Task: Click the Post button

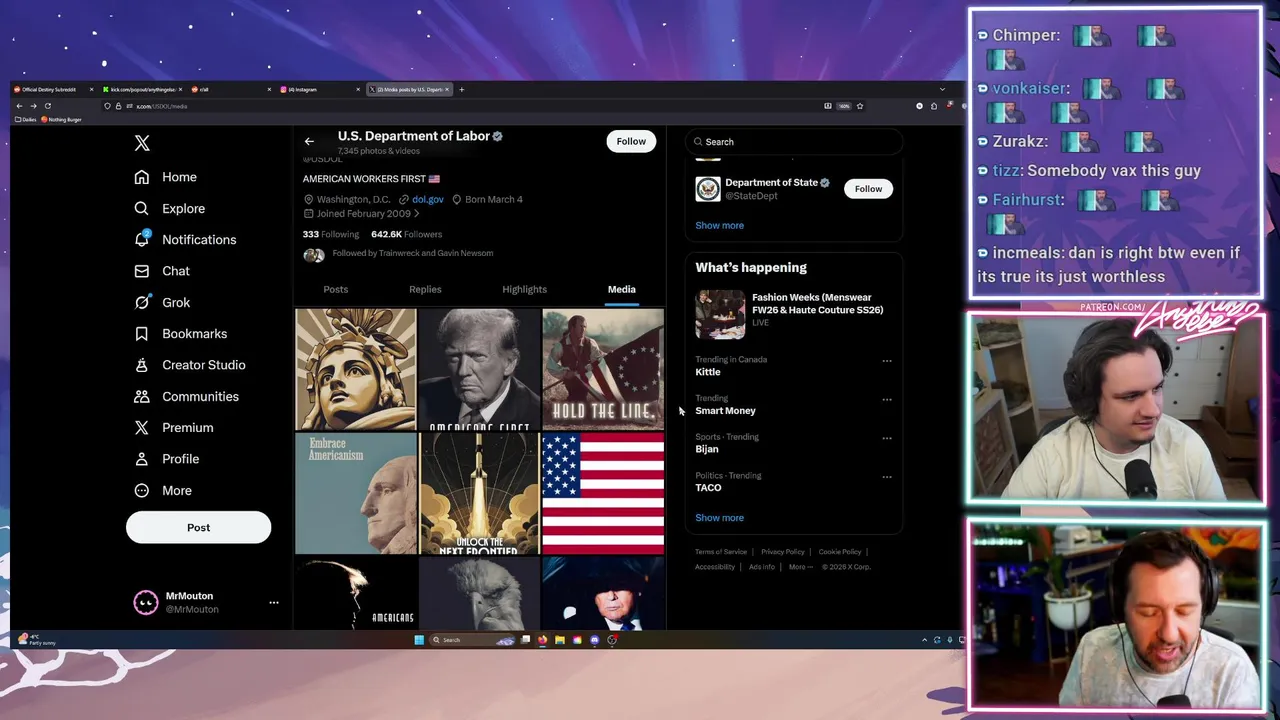Action: tap(198, 527)
